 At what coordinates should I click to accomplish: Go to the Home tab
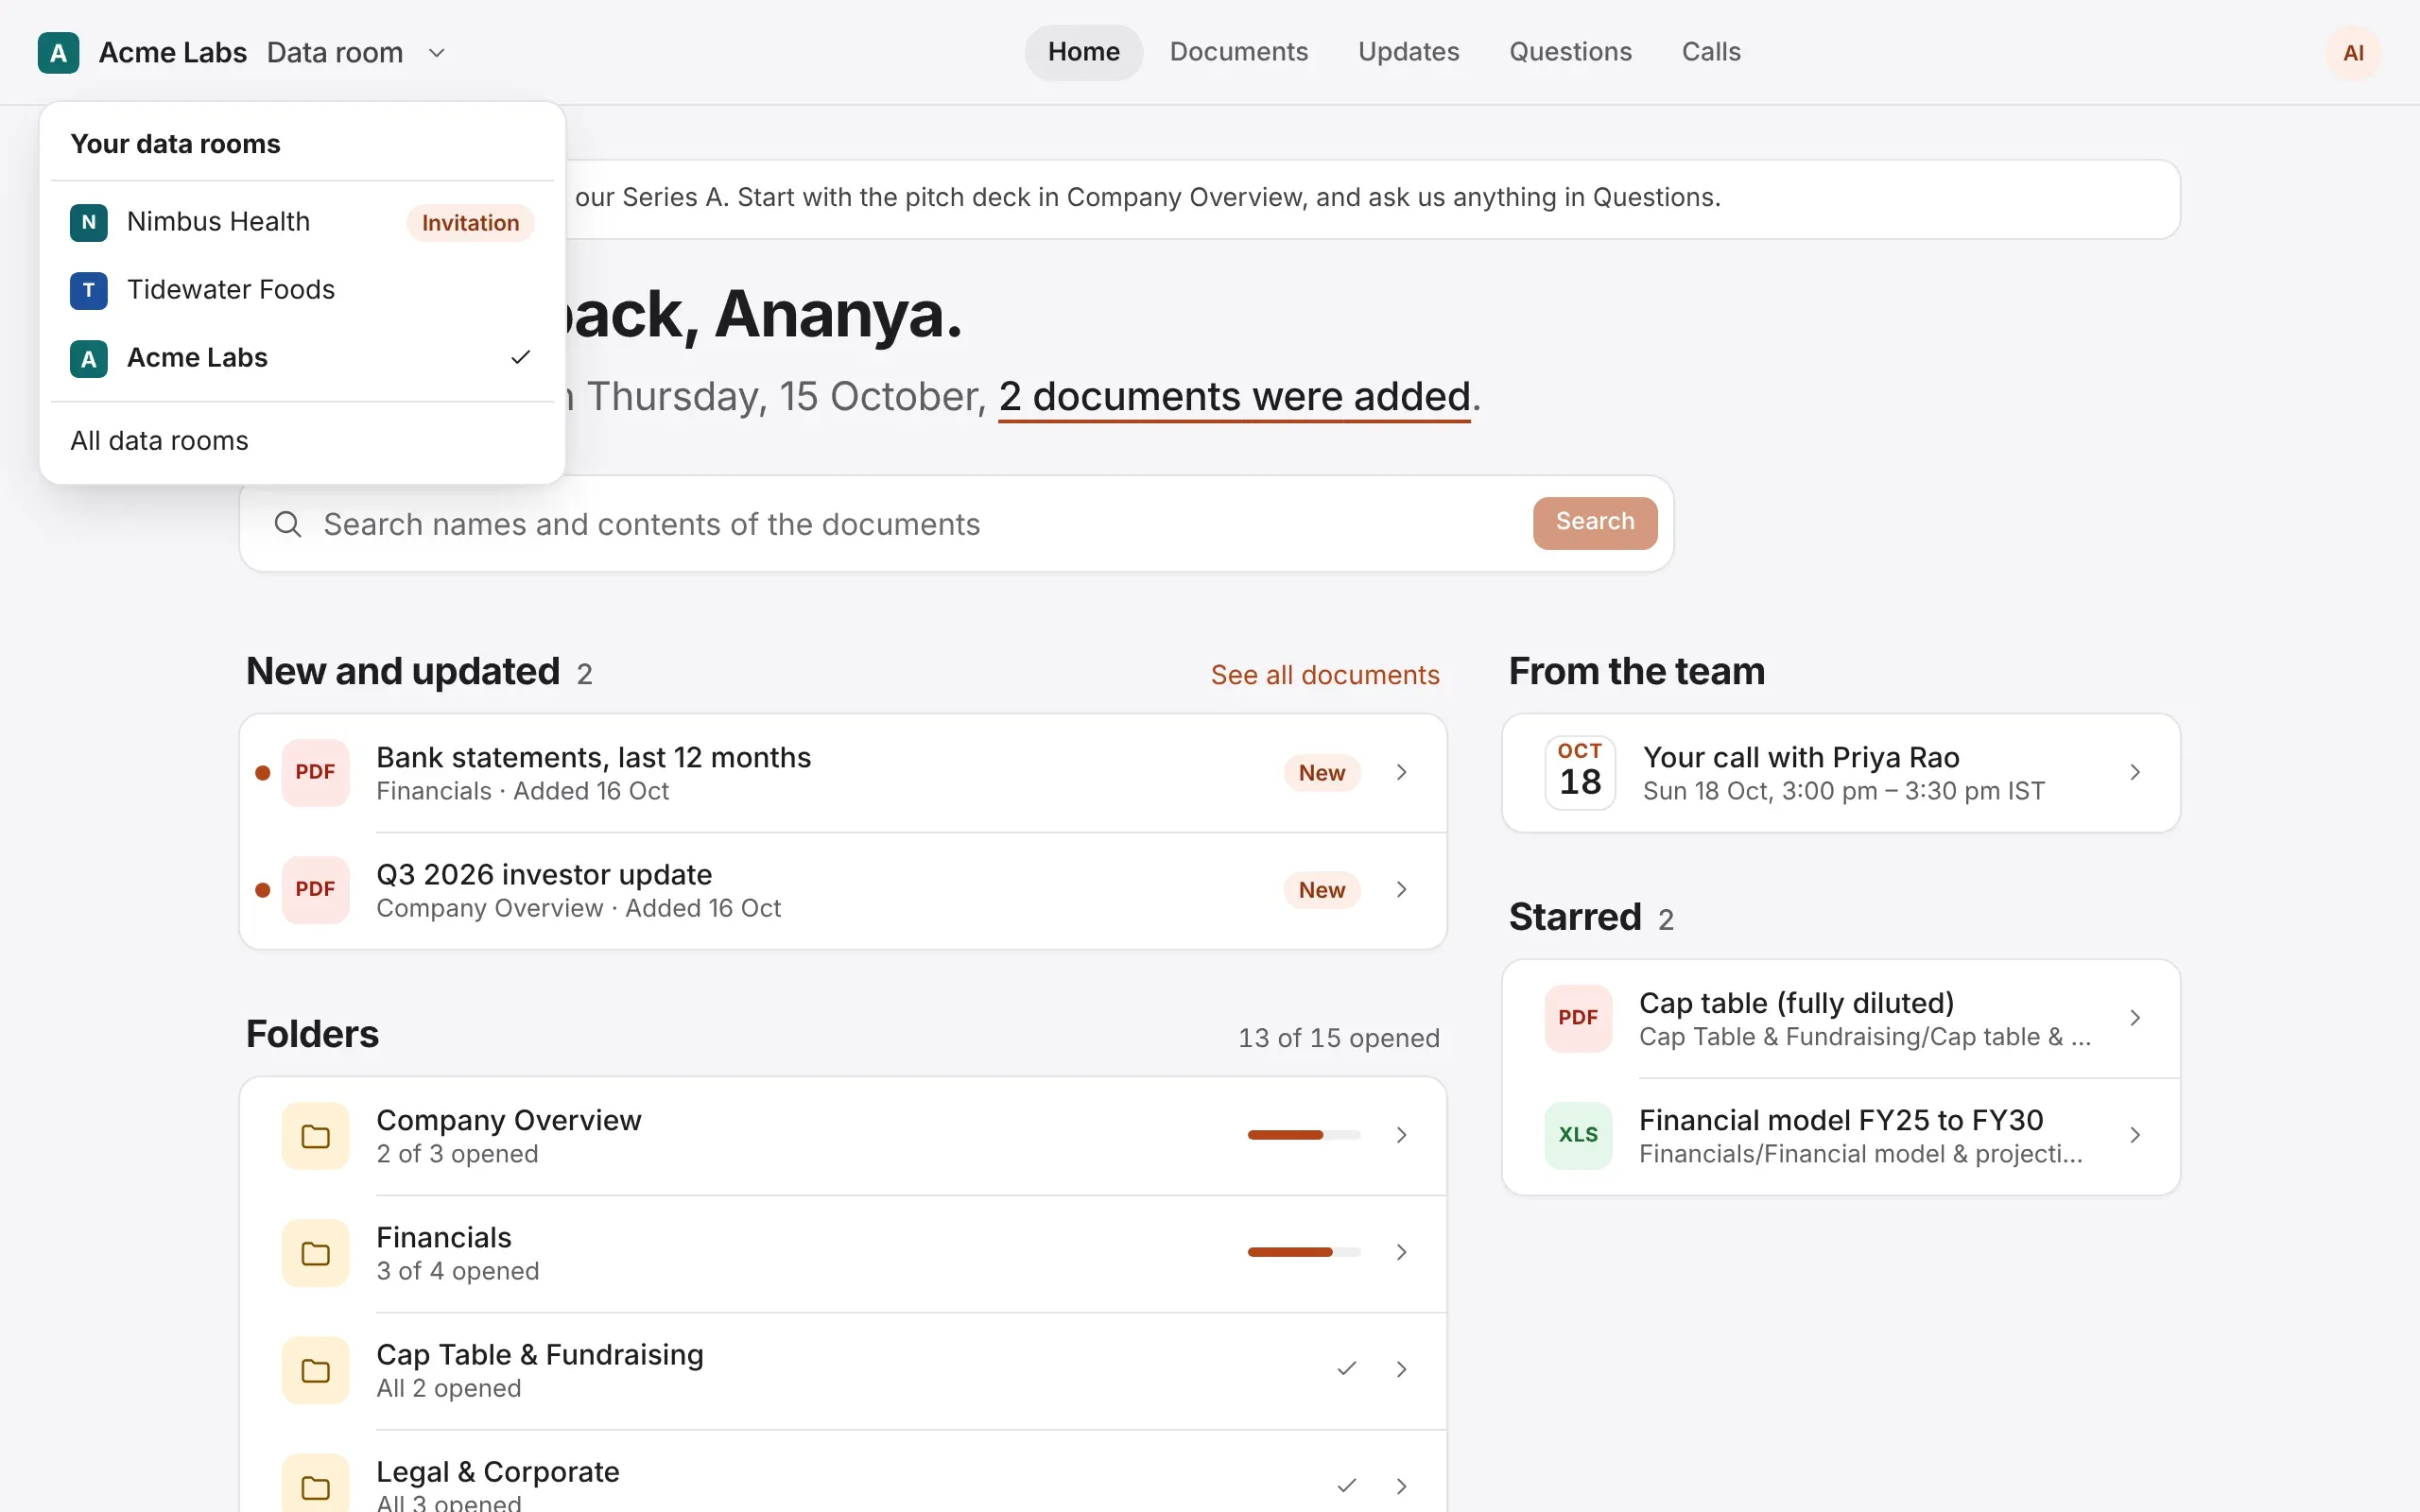[x=1083, y=52]
